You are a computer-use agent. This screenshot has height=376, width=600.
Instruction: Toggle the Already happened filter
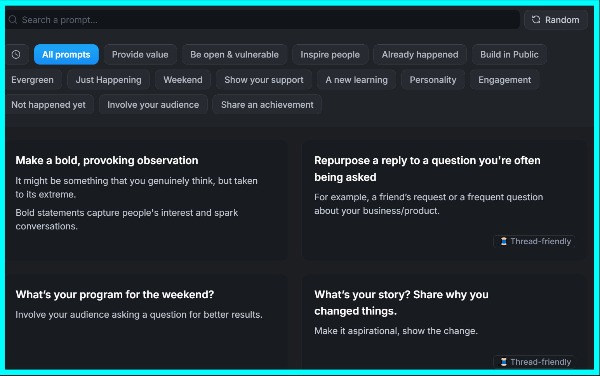pyautogui.click(x=420, y=55)
